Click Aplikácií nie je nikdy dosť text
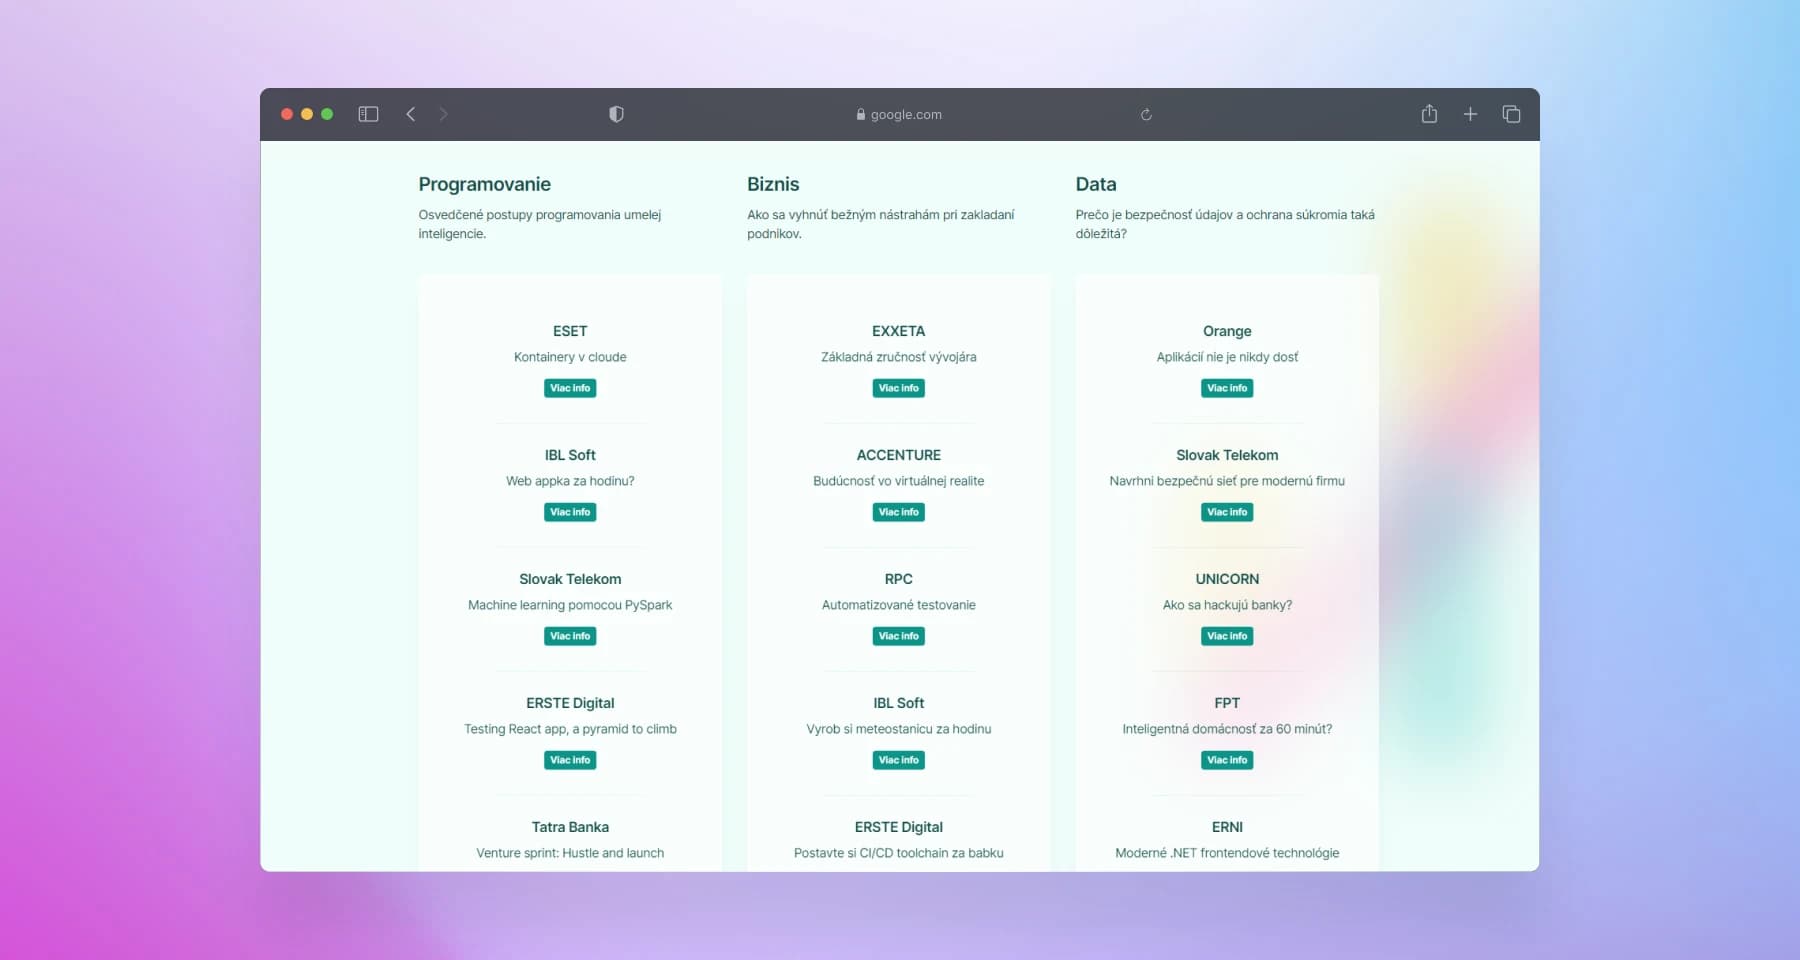The height and width of the screenshot is (960, 1800). pyautogui.click(x=1227, y=357)
